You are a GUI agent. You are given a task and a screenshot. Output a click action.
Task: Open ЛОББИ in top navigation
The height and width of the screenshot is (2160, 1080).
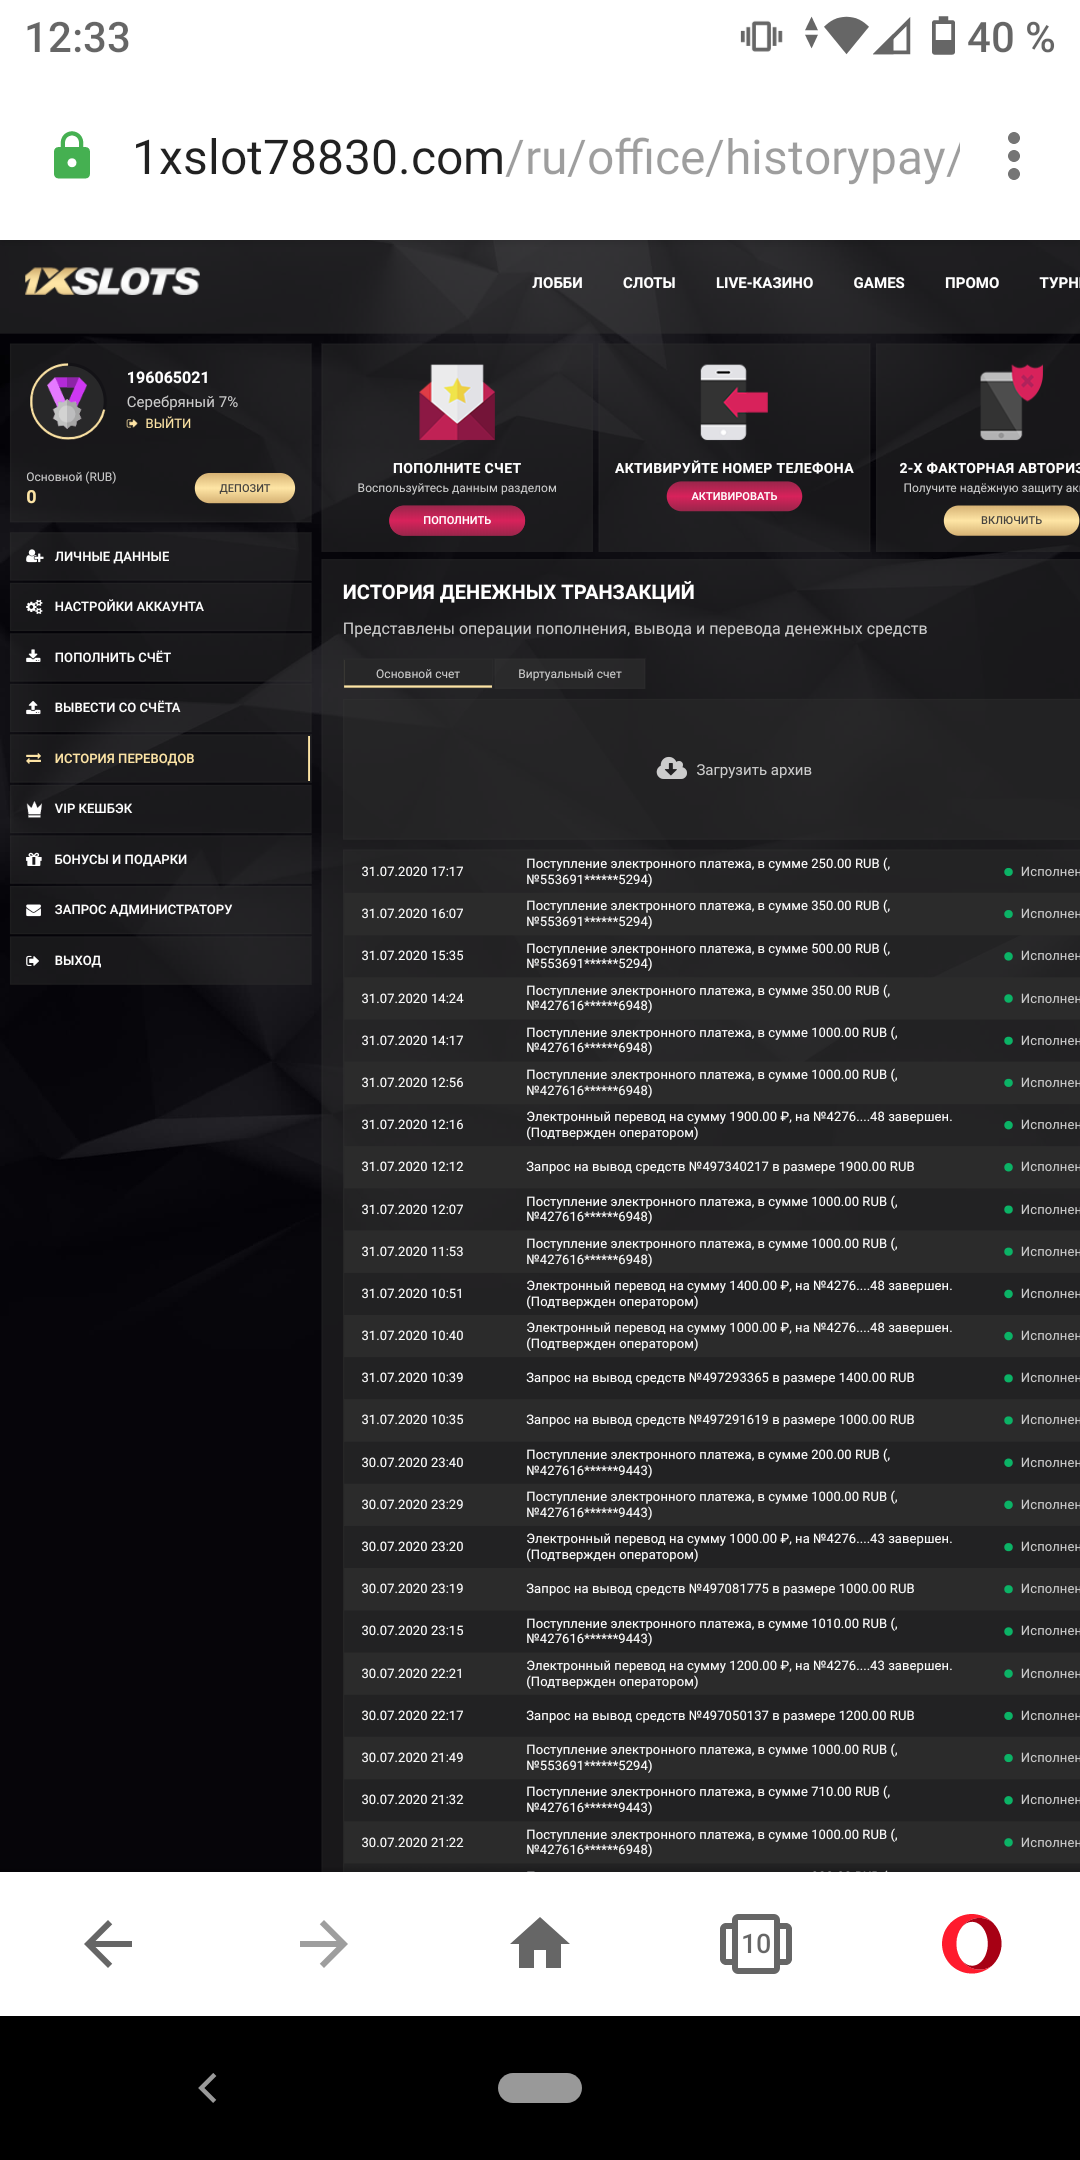[x=557, y=283]
